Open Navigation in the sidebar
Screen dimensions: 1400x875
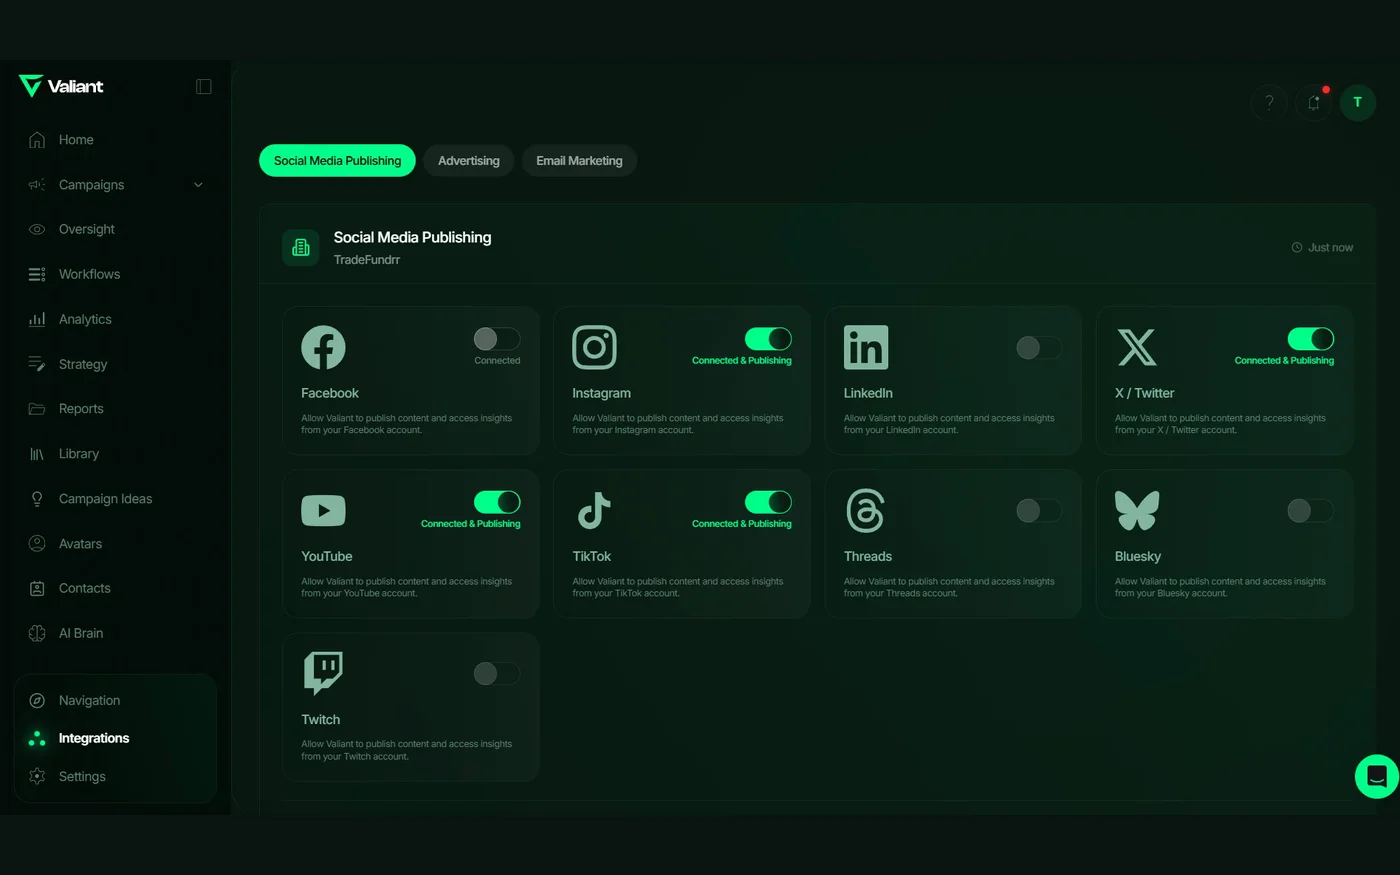pyautogui.click(x=89, y=701)
